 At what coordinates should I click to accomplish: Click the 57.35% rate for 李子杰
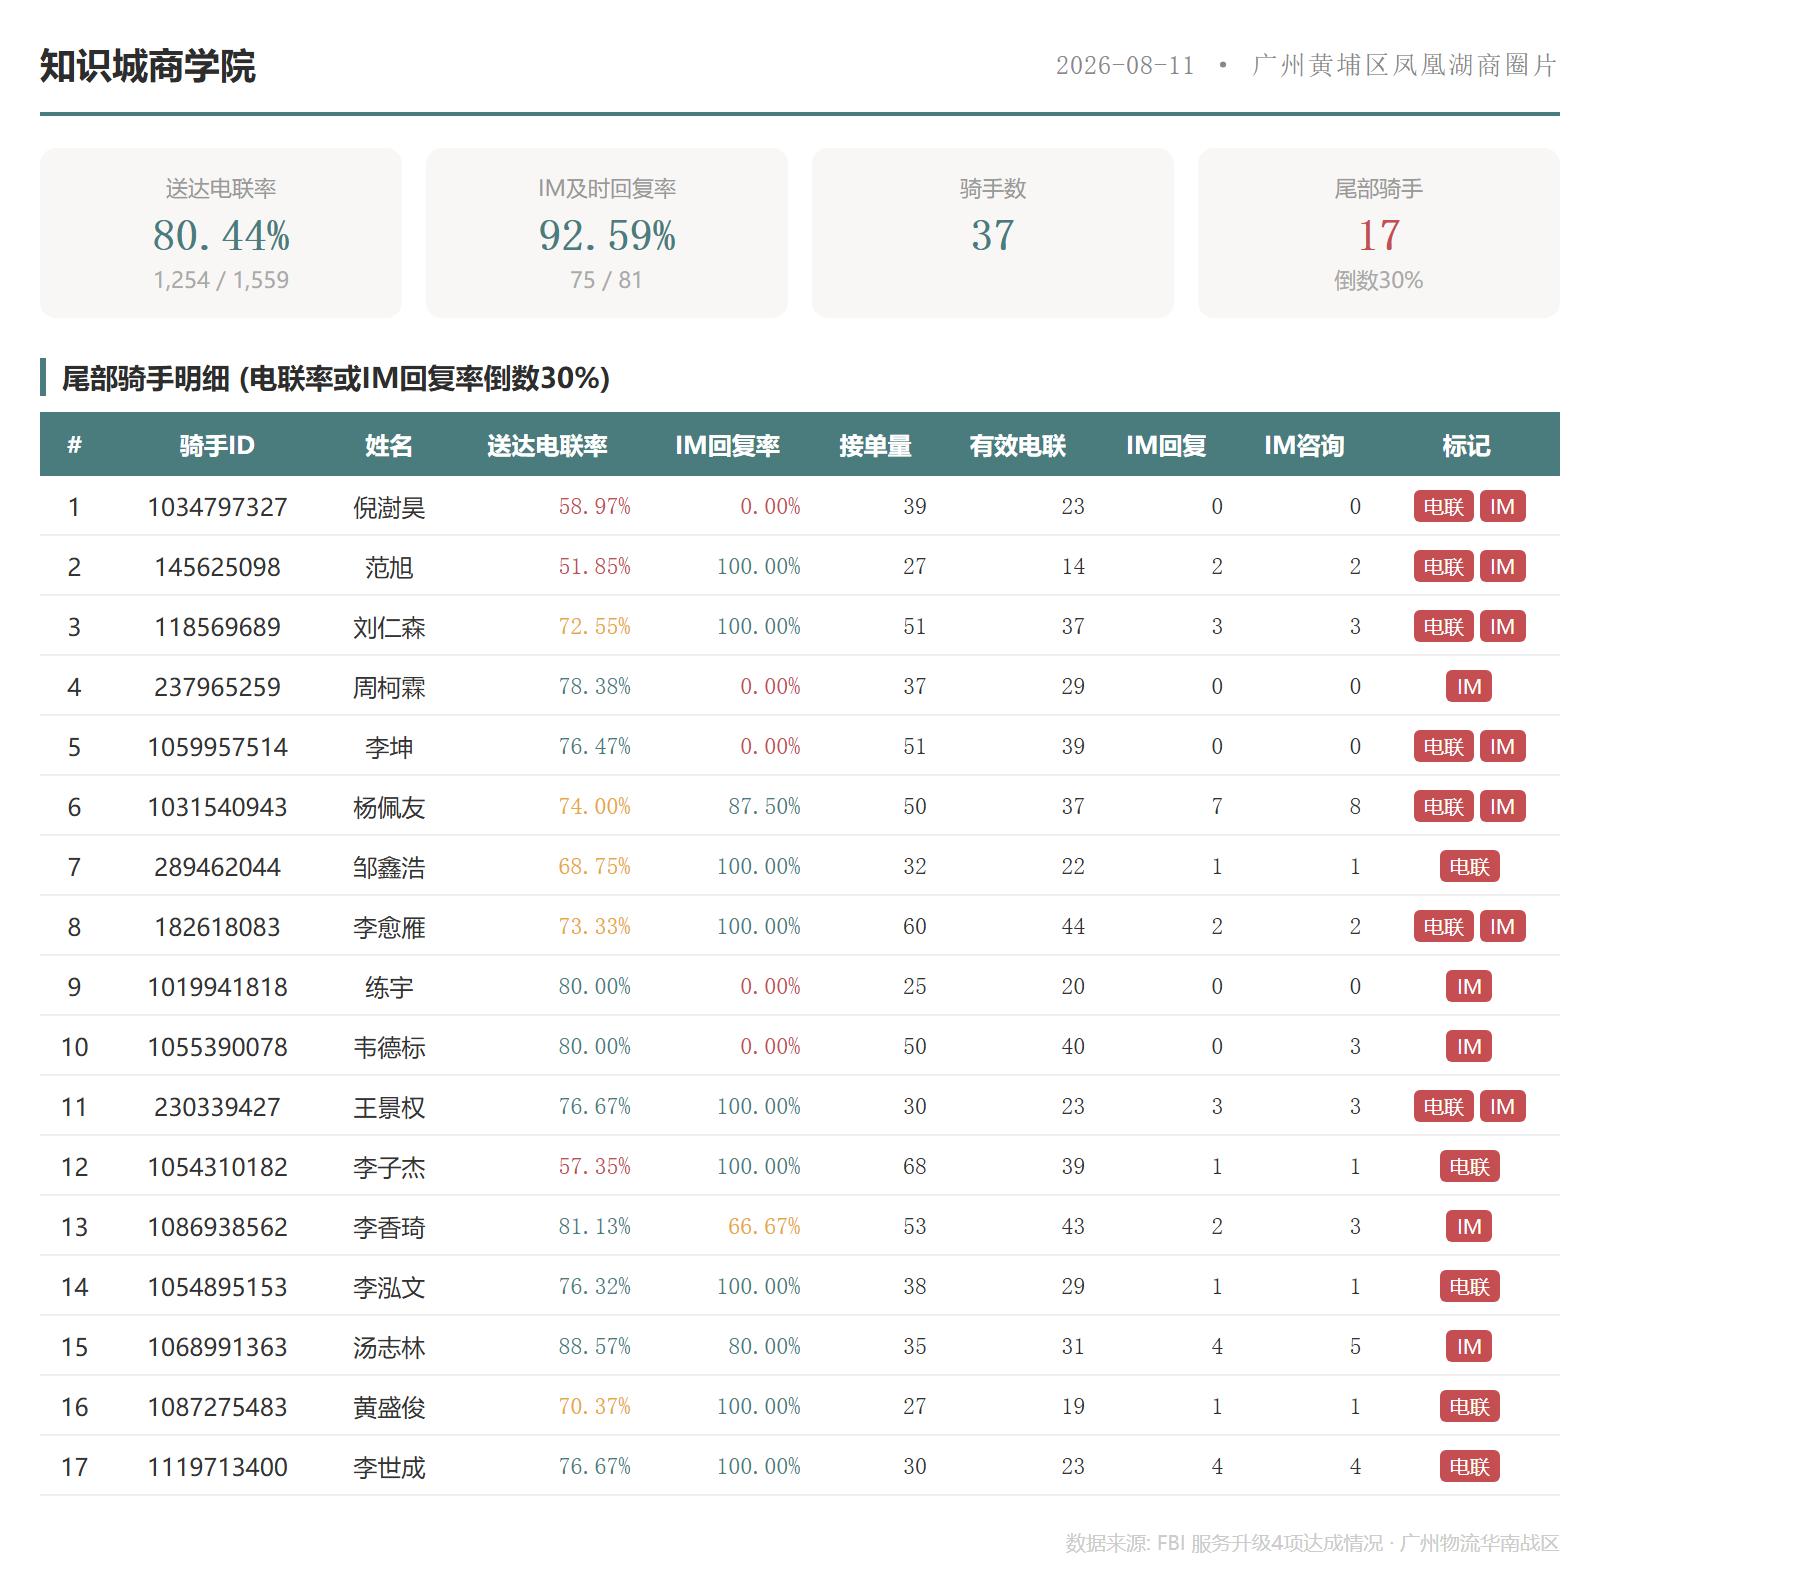tap(594, 1166)
